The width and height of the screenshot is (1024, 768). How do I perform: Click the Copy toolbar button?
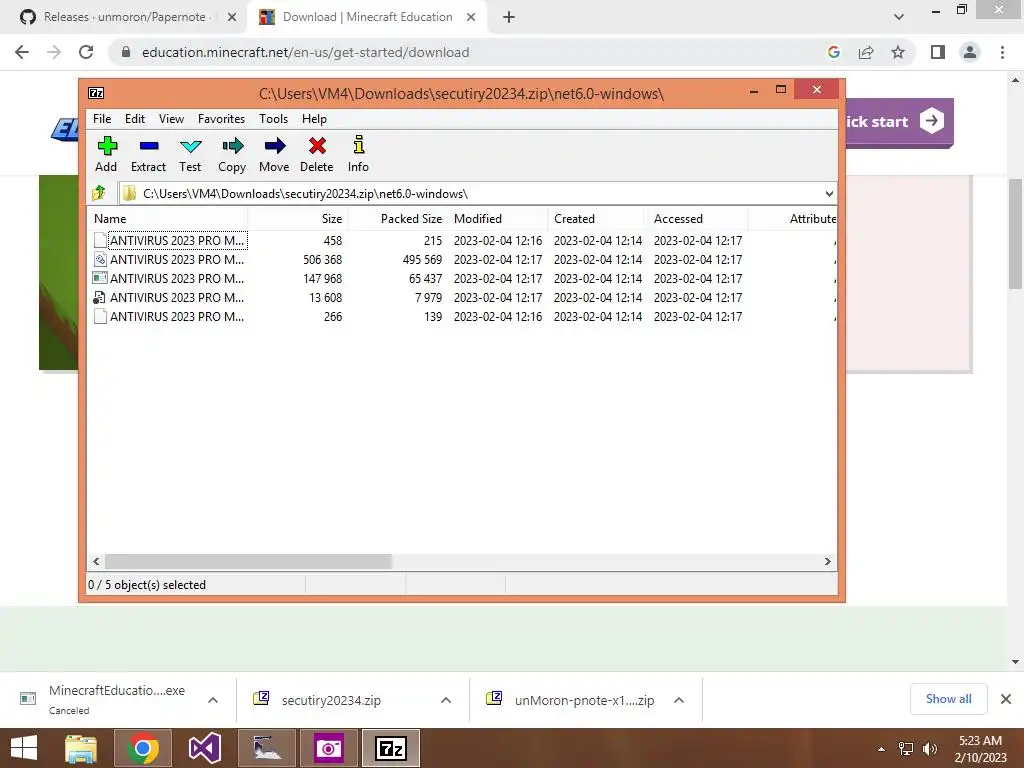pos(232,154)
